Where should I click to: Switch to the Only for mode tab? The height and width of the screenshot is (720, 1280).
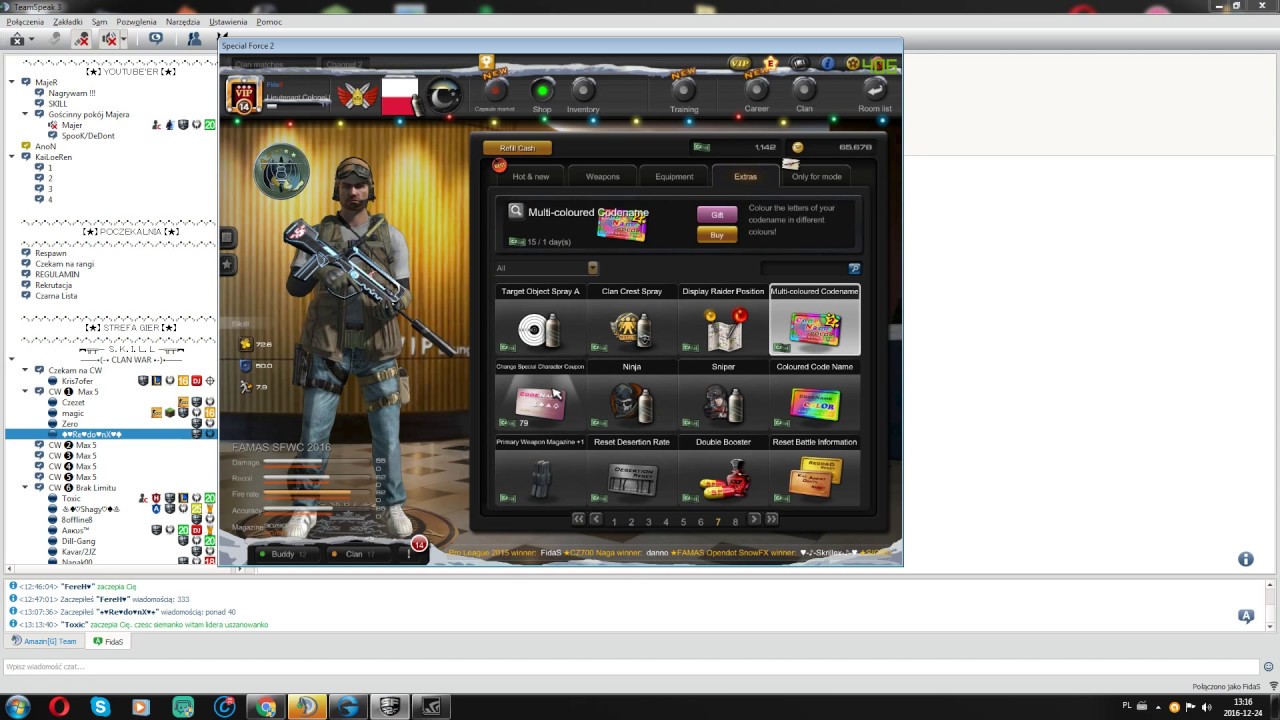click(817, 176)
